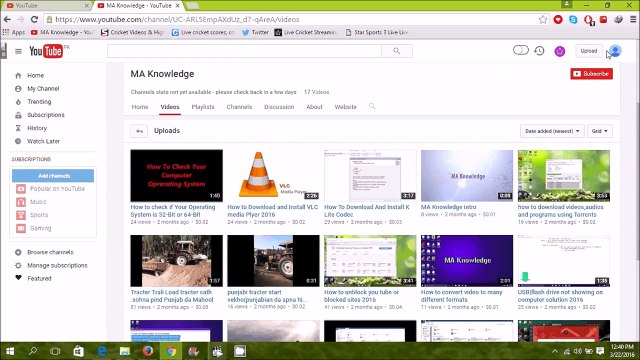640x360 pixels.
Task: Open 'USB|flash drive not showing on computer' video
Action: [x=560, y=296]
